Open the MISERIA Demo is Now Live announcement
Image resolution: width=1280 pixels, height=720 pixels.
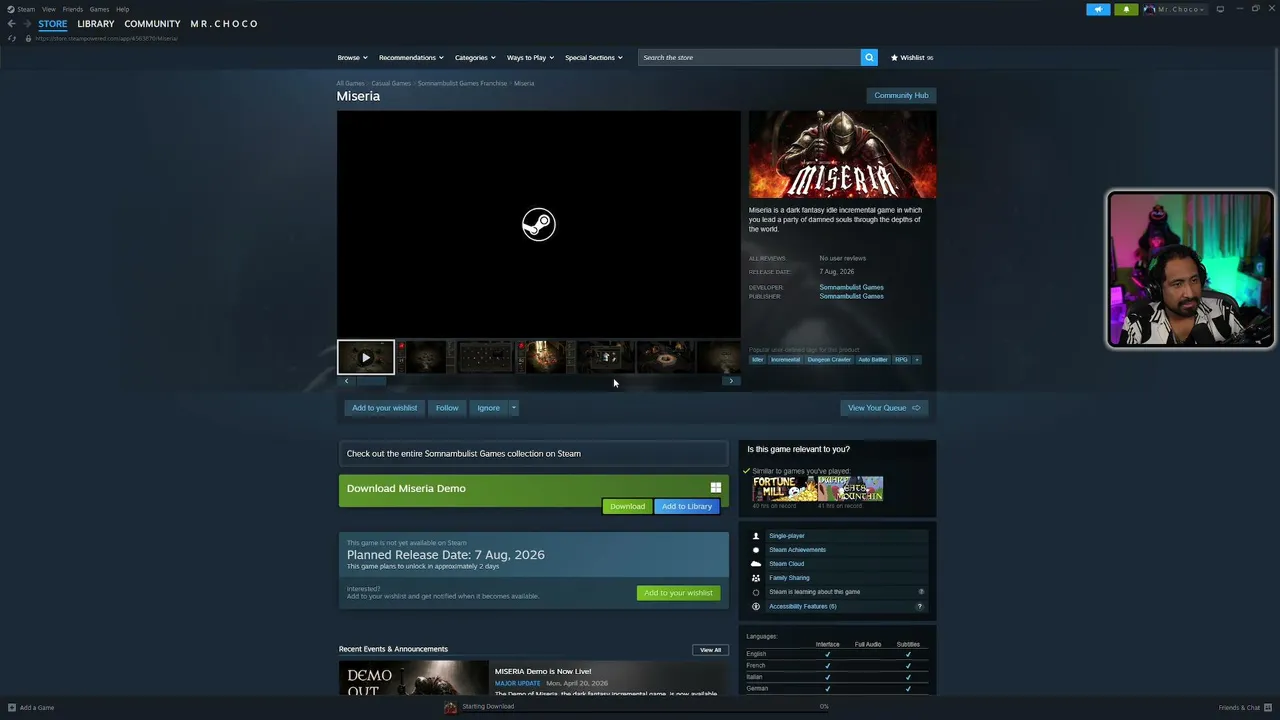(x=543, y=671)
